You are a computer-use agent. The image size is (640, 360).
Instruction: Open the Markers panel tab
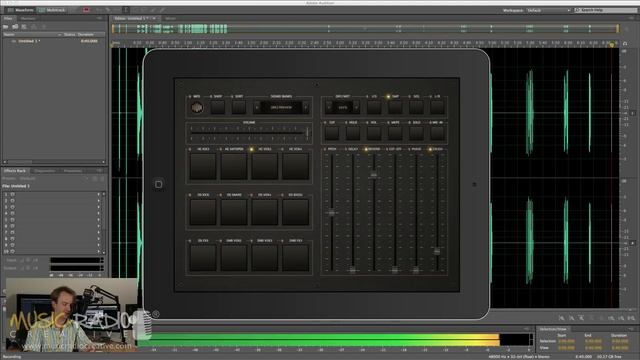coord(28,18)
